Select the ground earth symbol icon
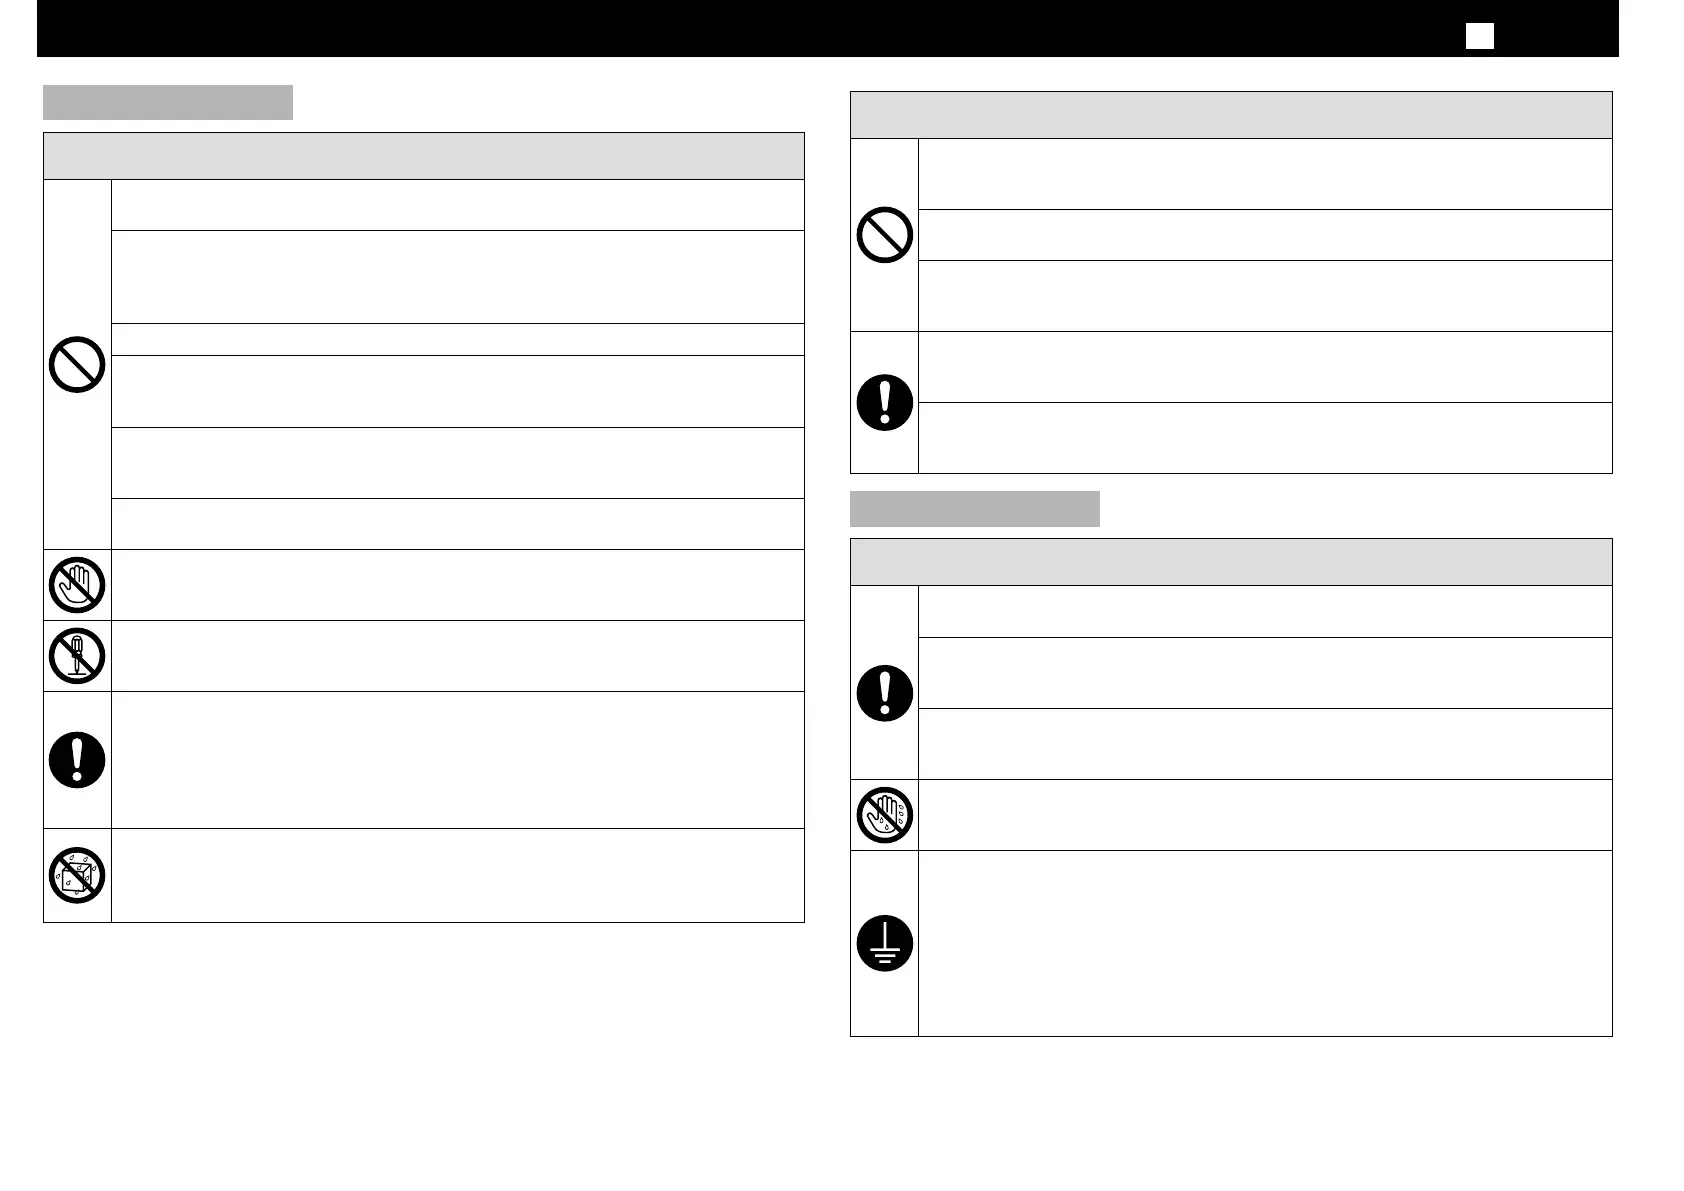 (885, 943)
